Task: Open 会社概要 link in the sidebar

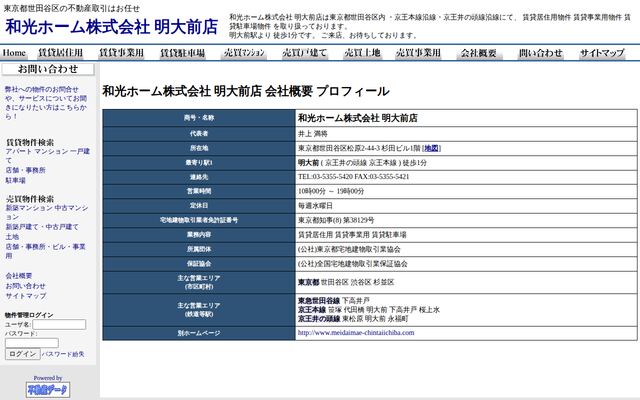Action: [x=18, y=276]
